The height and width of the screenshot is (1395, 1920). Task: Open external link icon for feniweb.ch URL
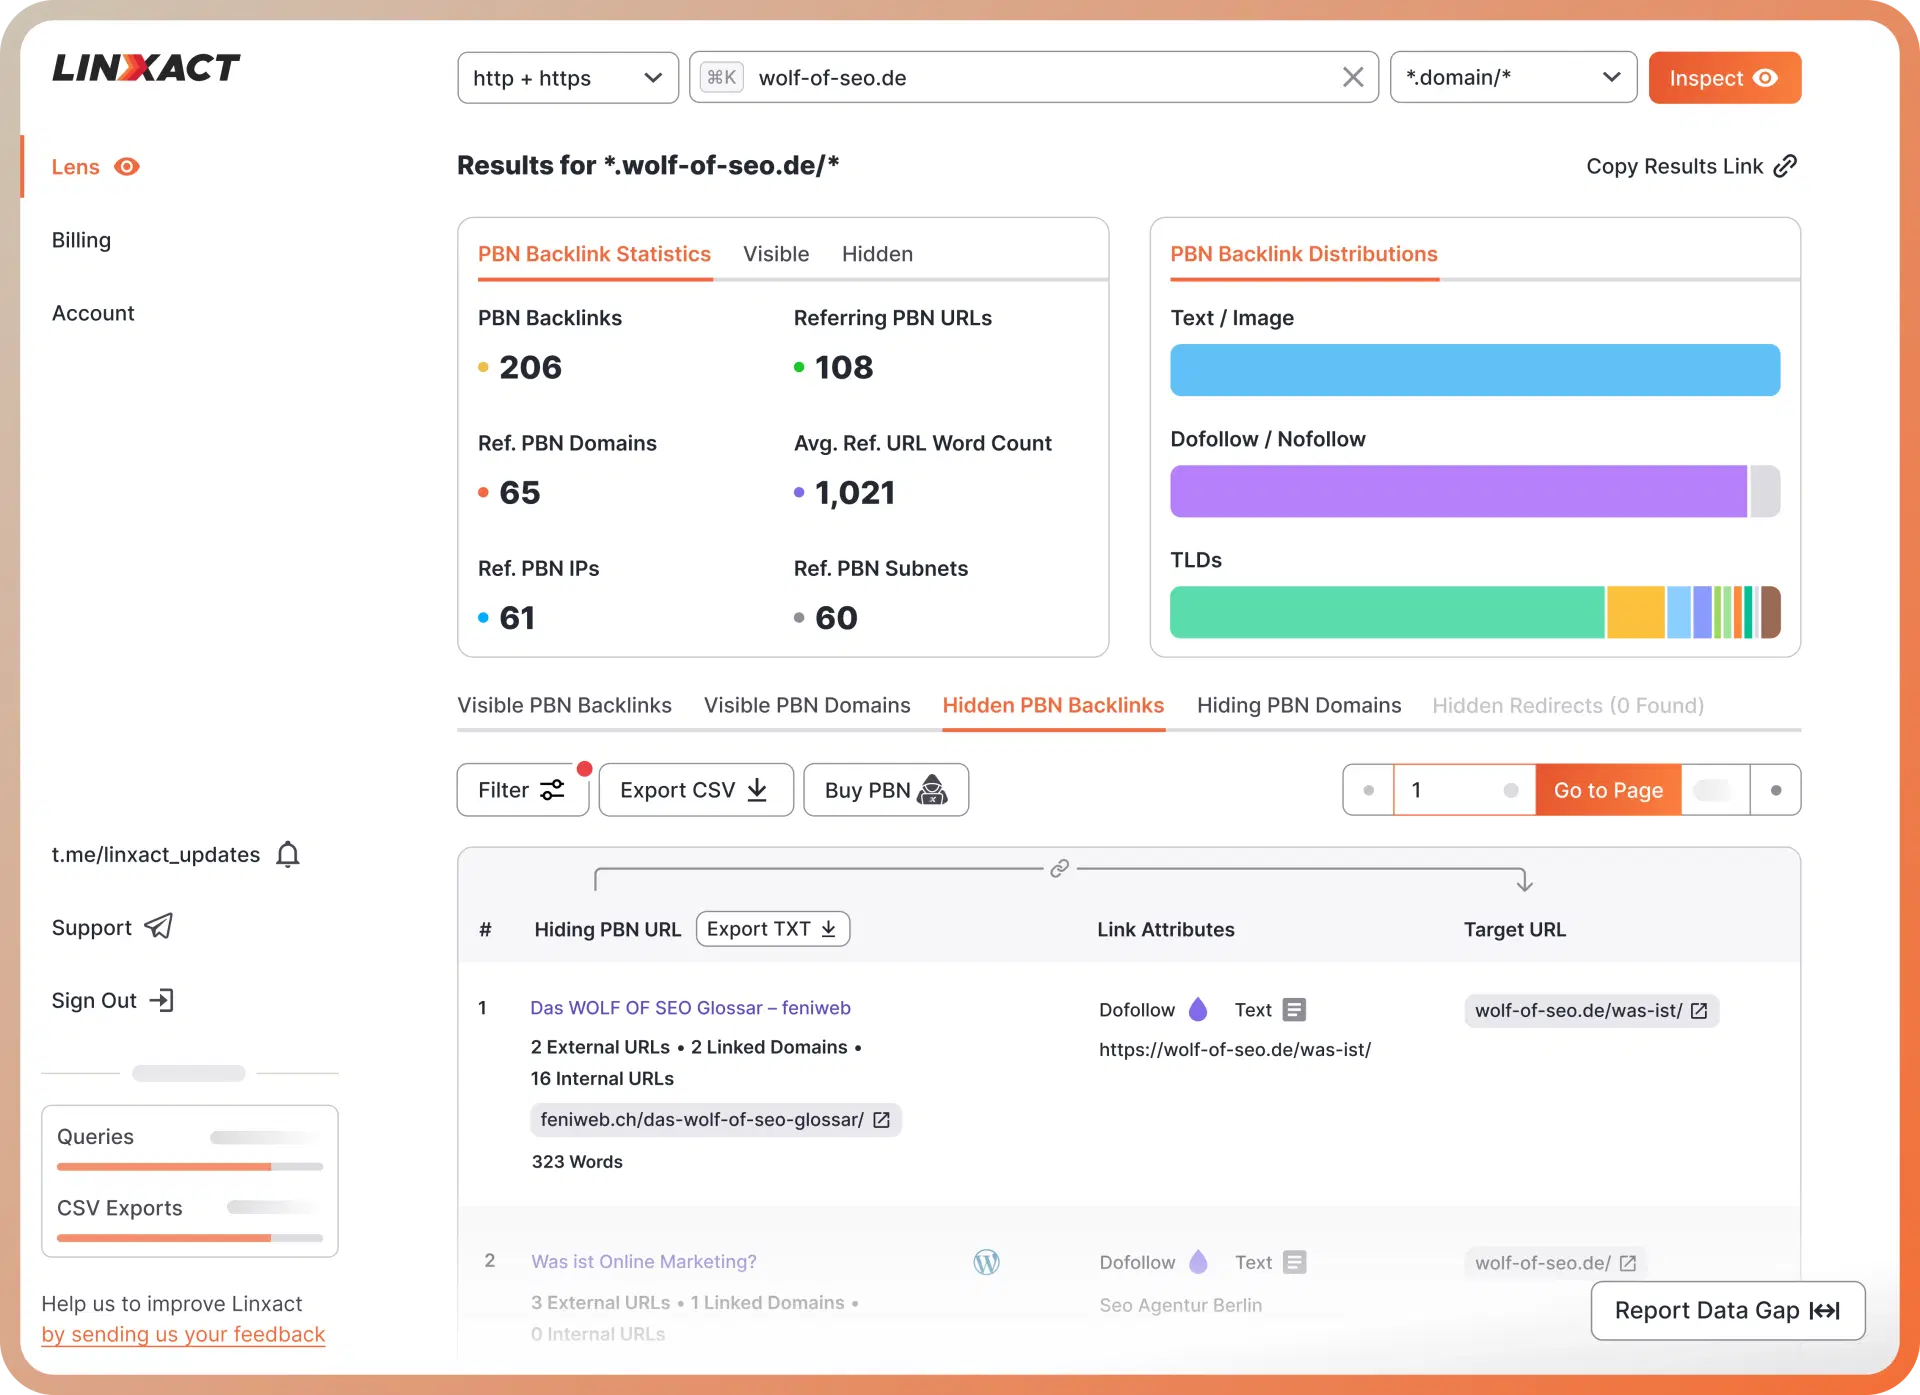pos(881,1120)
